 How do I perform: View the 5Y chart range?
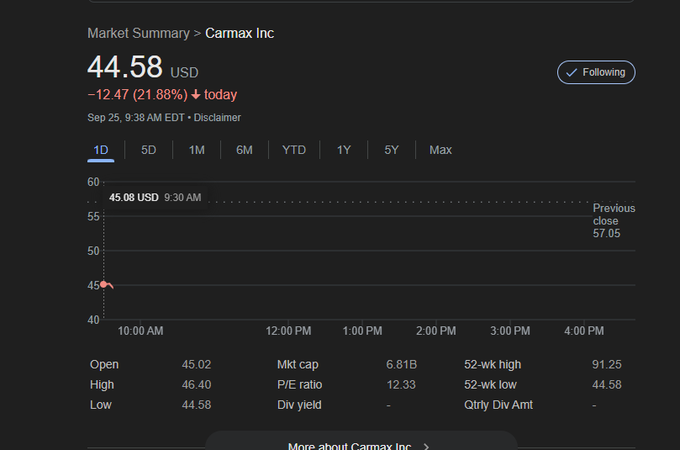pos(391,150)
